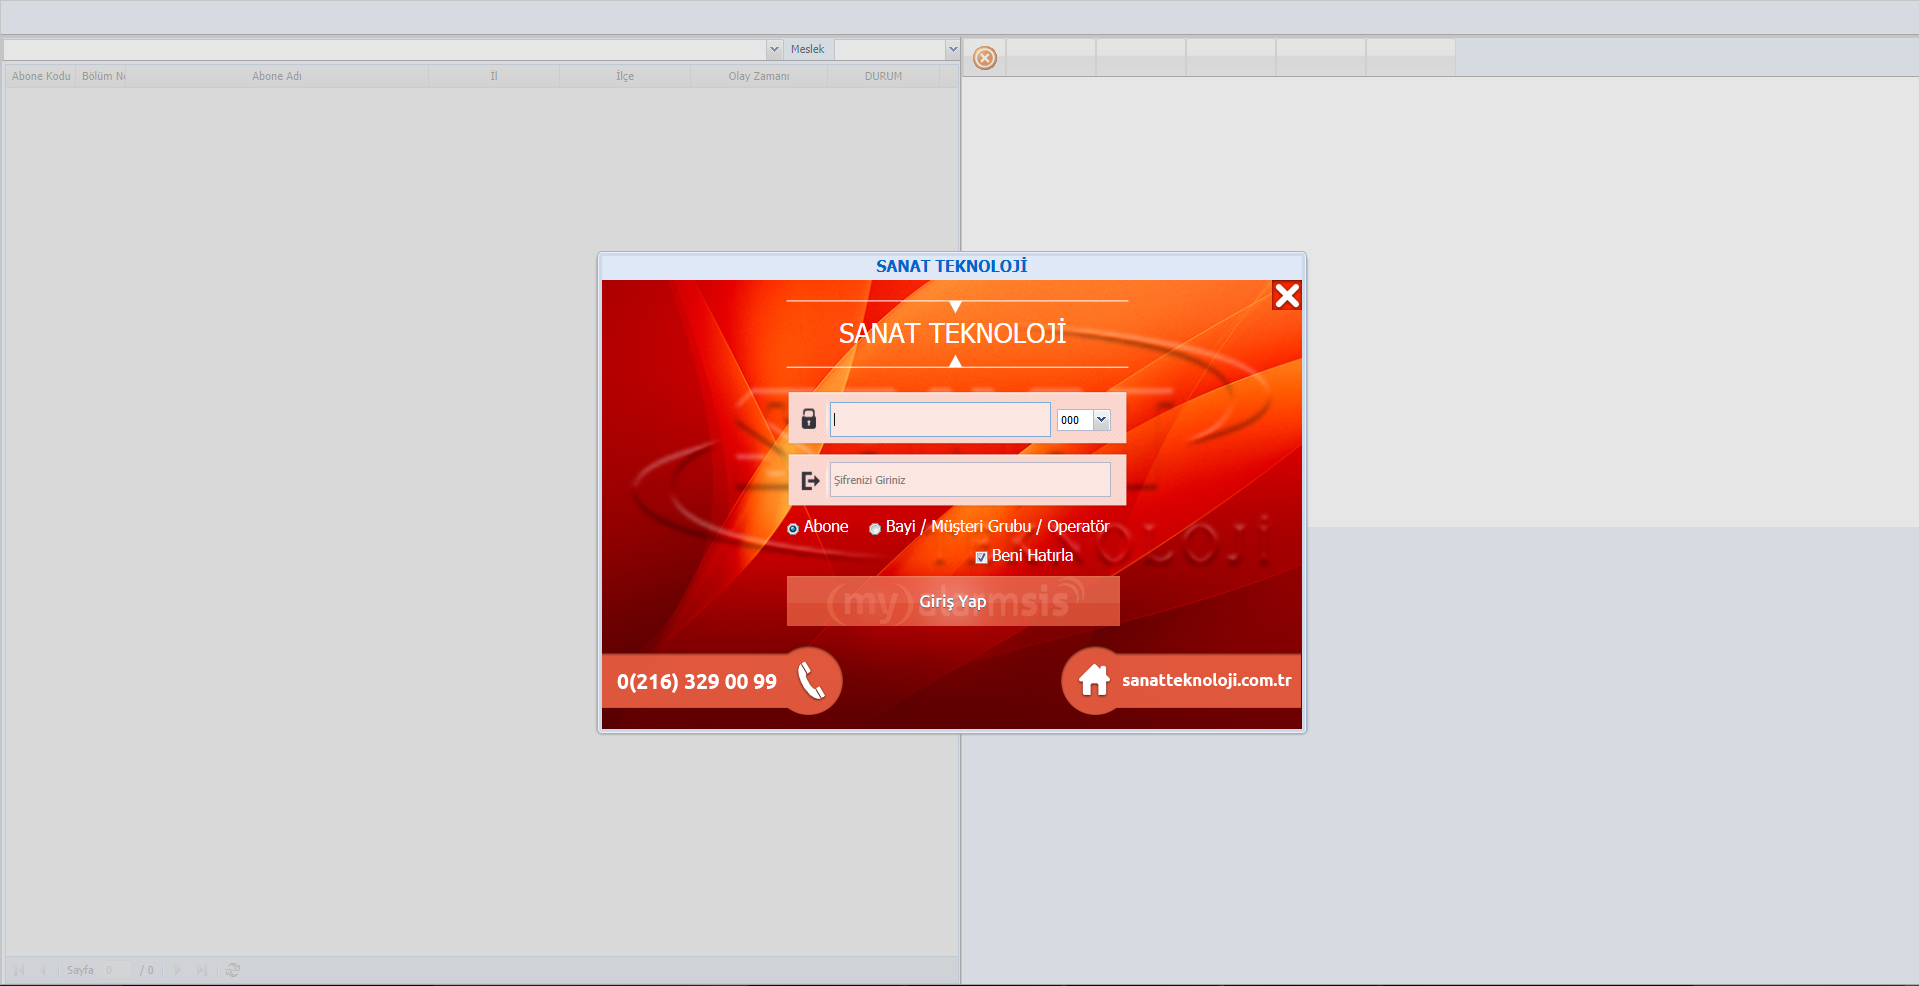Close the SANAT TEKNOLOJİ login dialog
This screenshot has width=1919, height=986.
tap(1286, 295)
